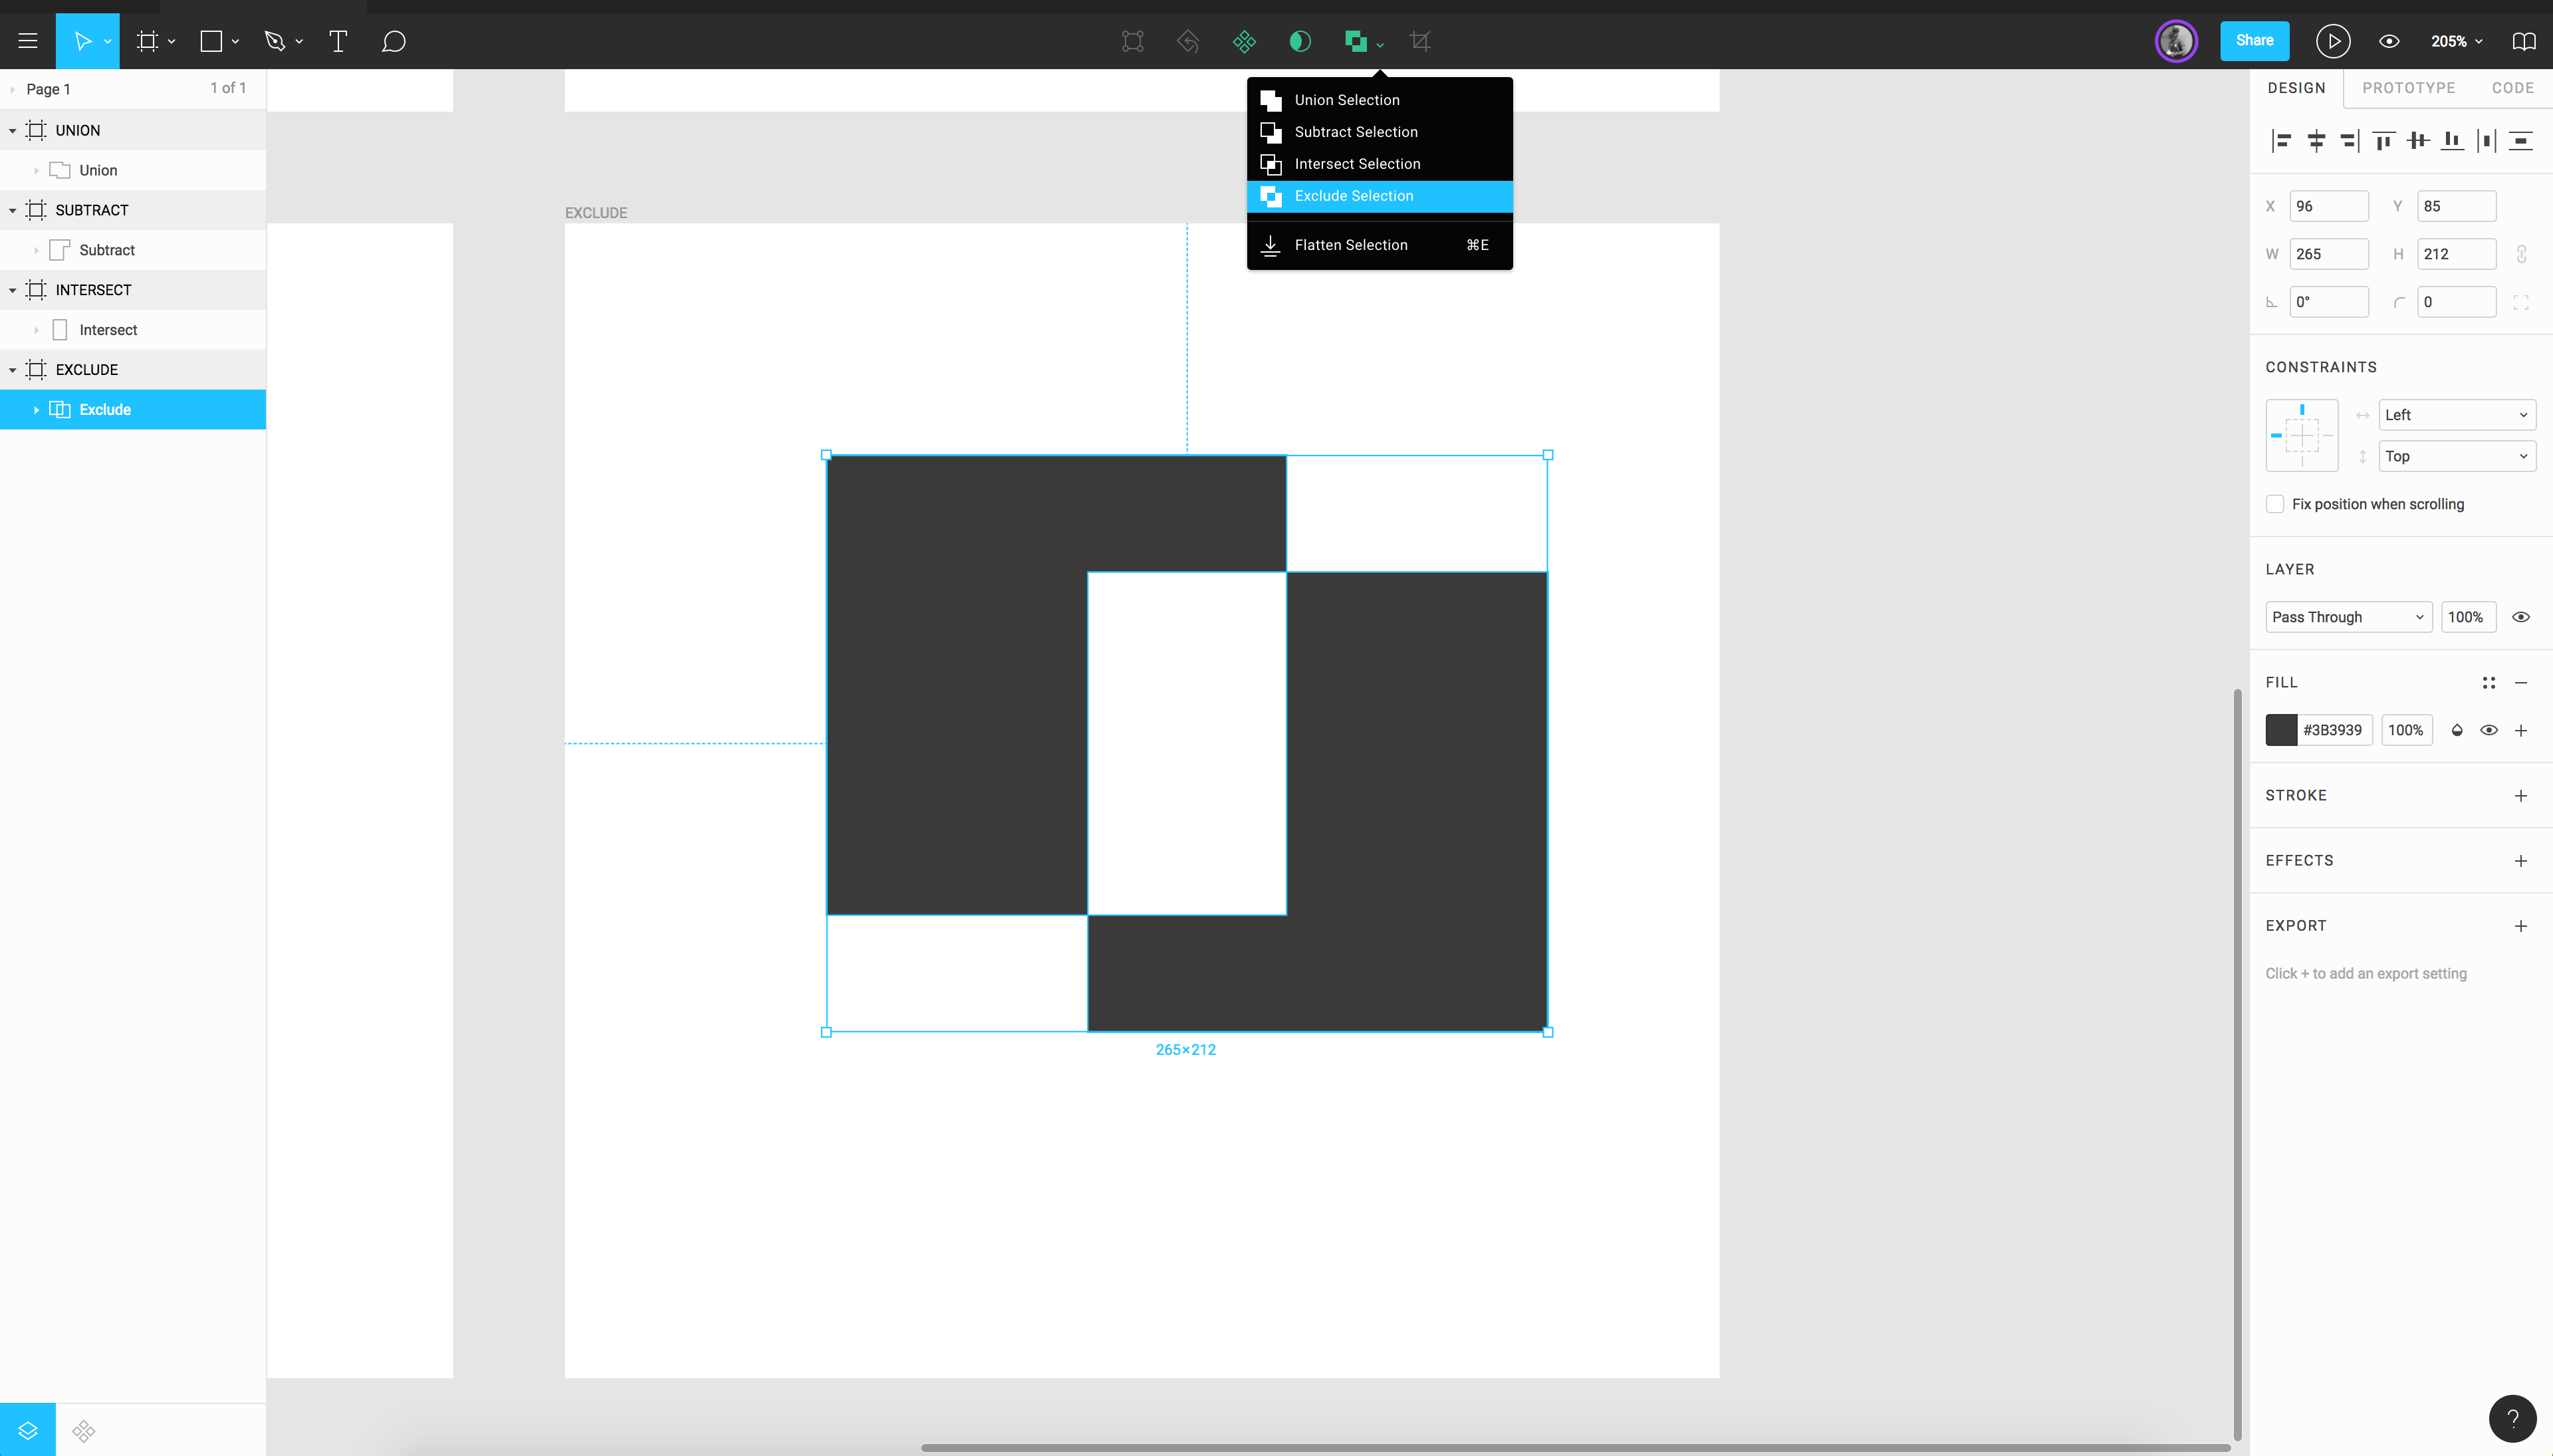2553x1456 pixels.
Task: Switch to the Prototype tab
Action: [x=2408, y=88]
